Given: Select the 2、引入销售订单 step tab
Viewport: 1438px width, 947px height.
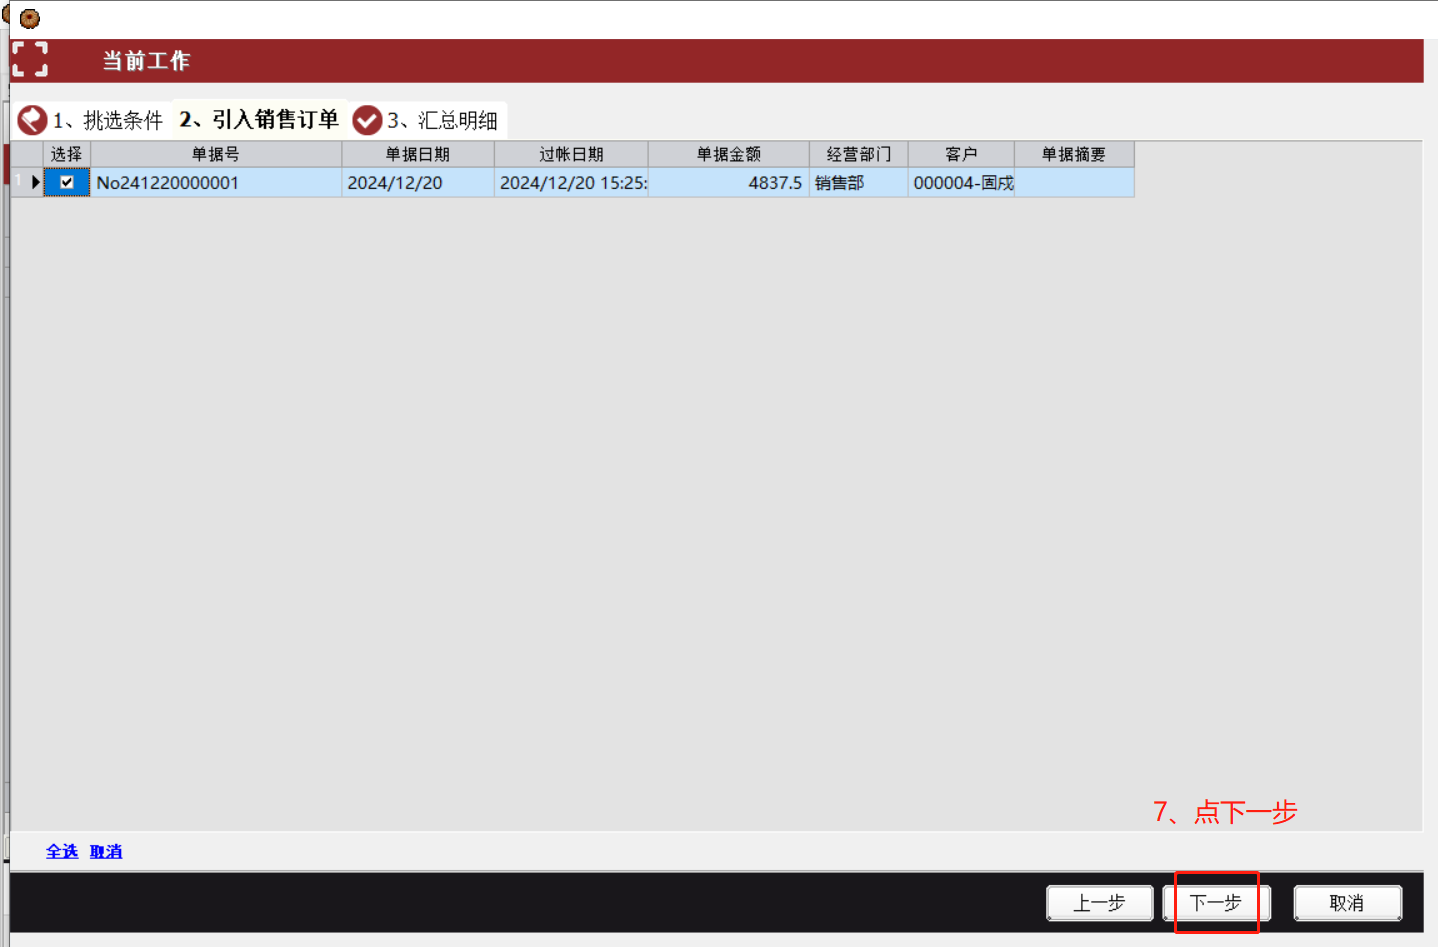Looking at the screenshot, I should point(259,120).
